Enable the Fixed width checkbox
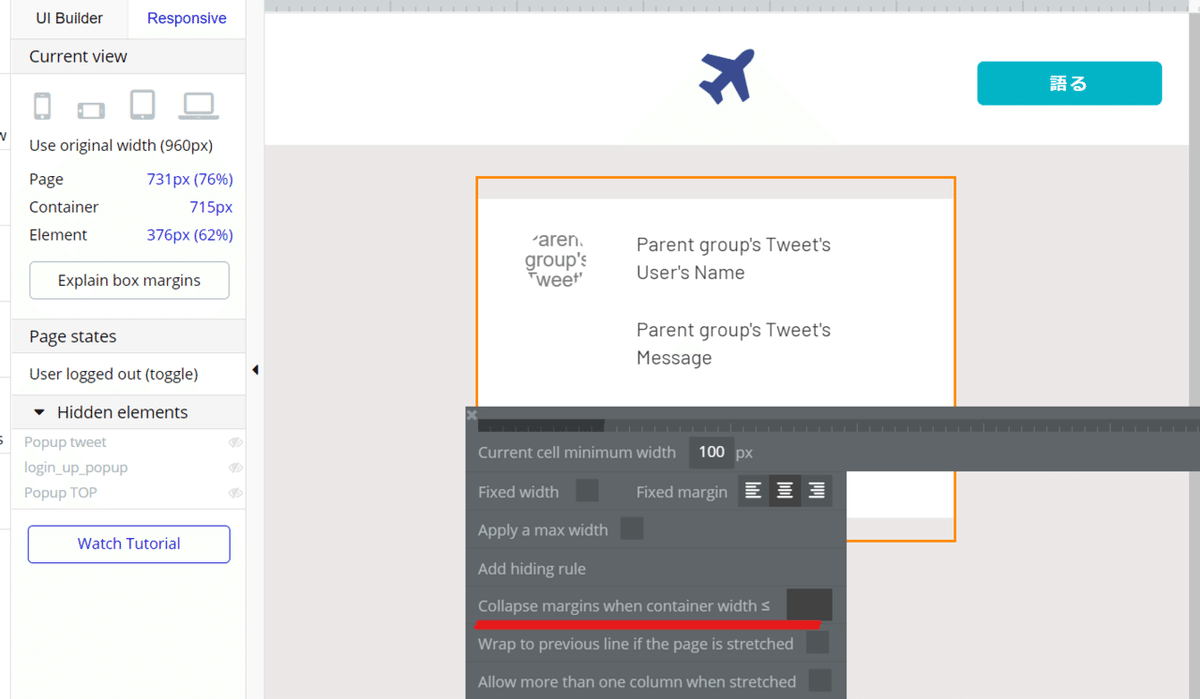Image resolution: width=1200 pixels, height=699 pixels. (x=588, y=491)
